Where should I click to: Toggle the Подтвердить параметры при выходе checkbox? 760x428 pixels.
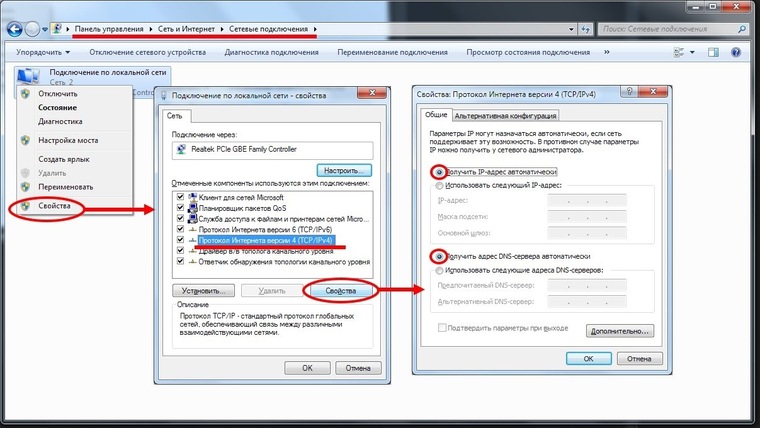(441, 328)
